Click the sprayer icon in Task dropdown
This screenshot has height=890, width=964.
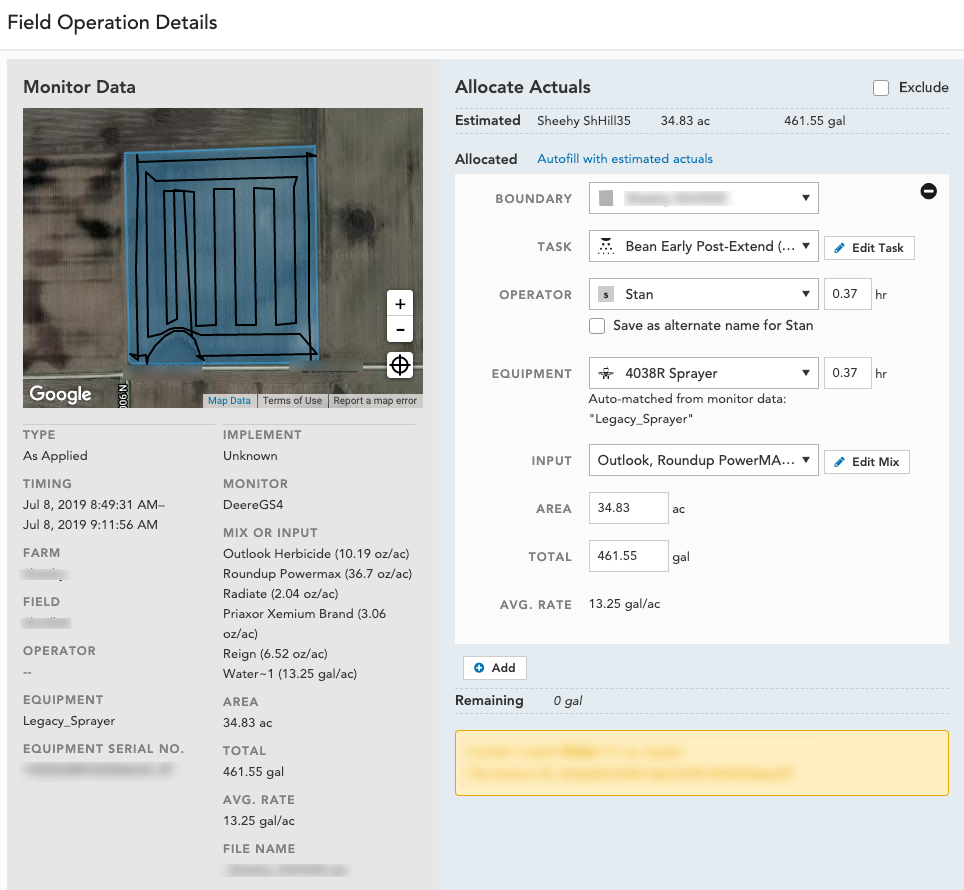pos(606,246)
